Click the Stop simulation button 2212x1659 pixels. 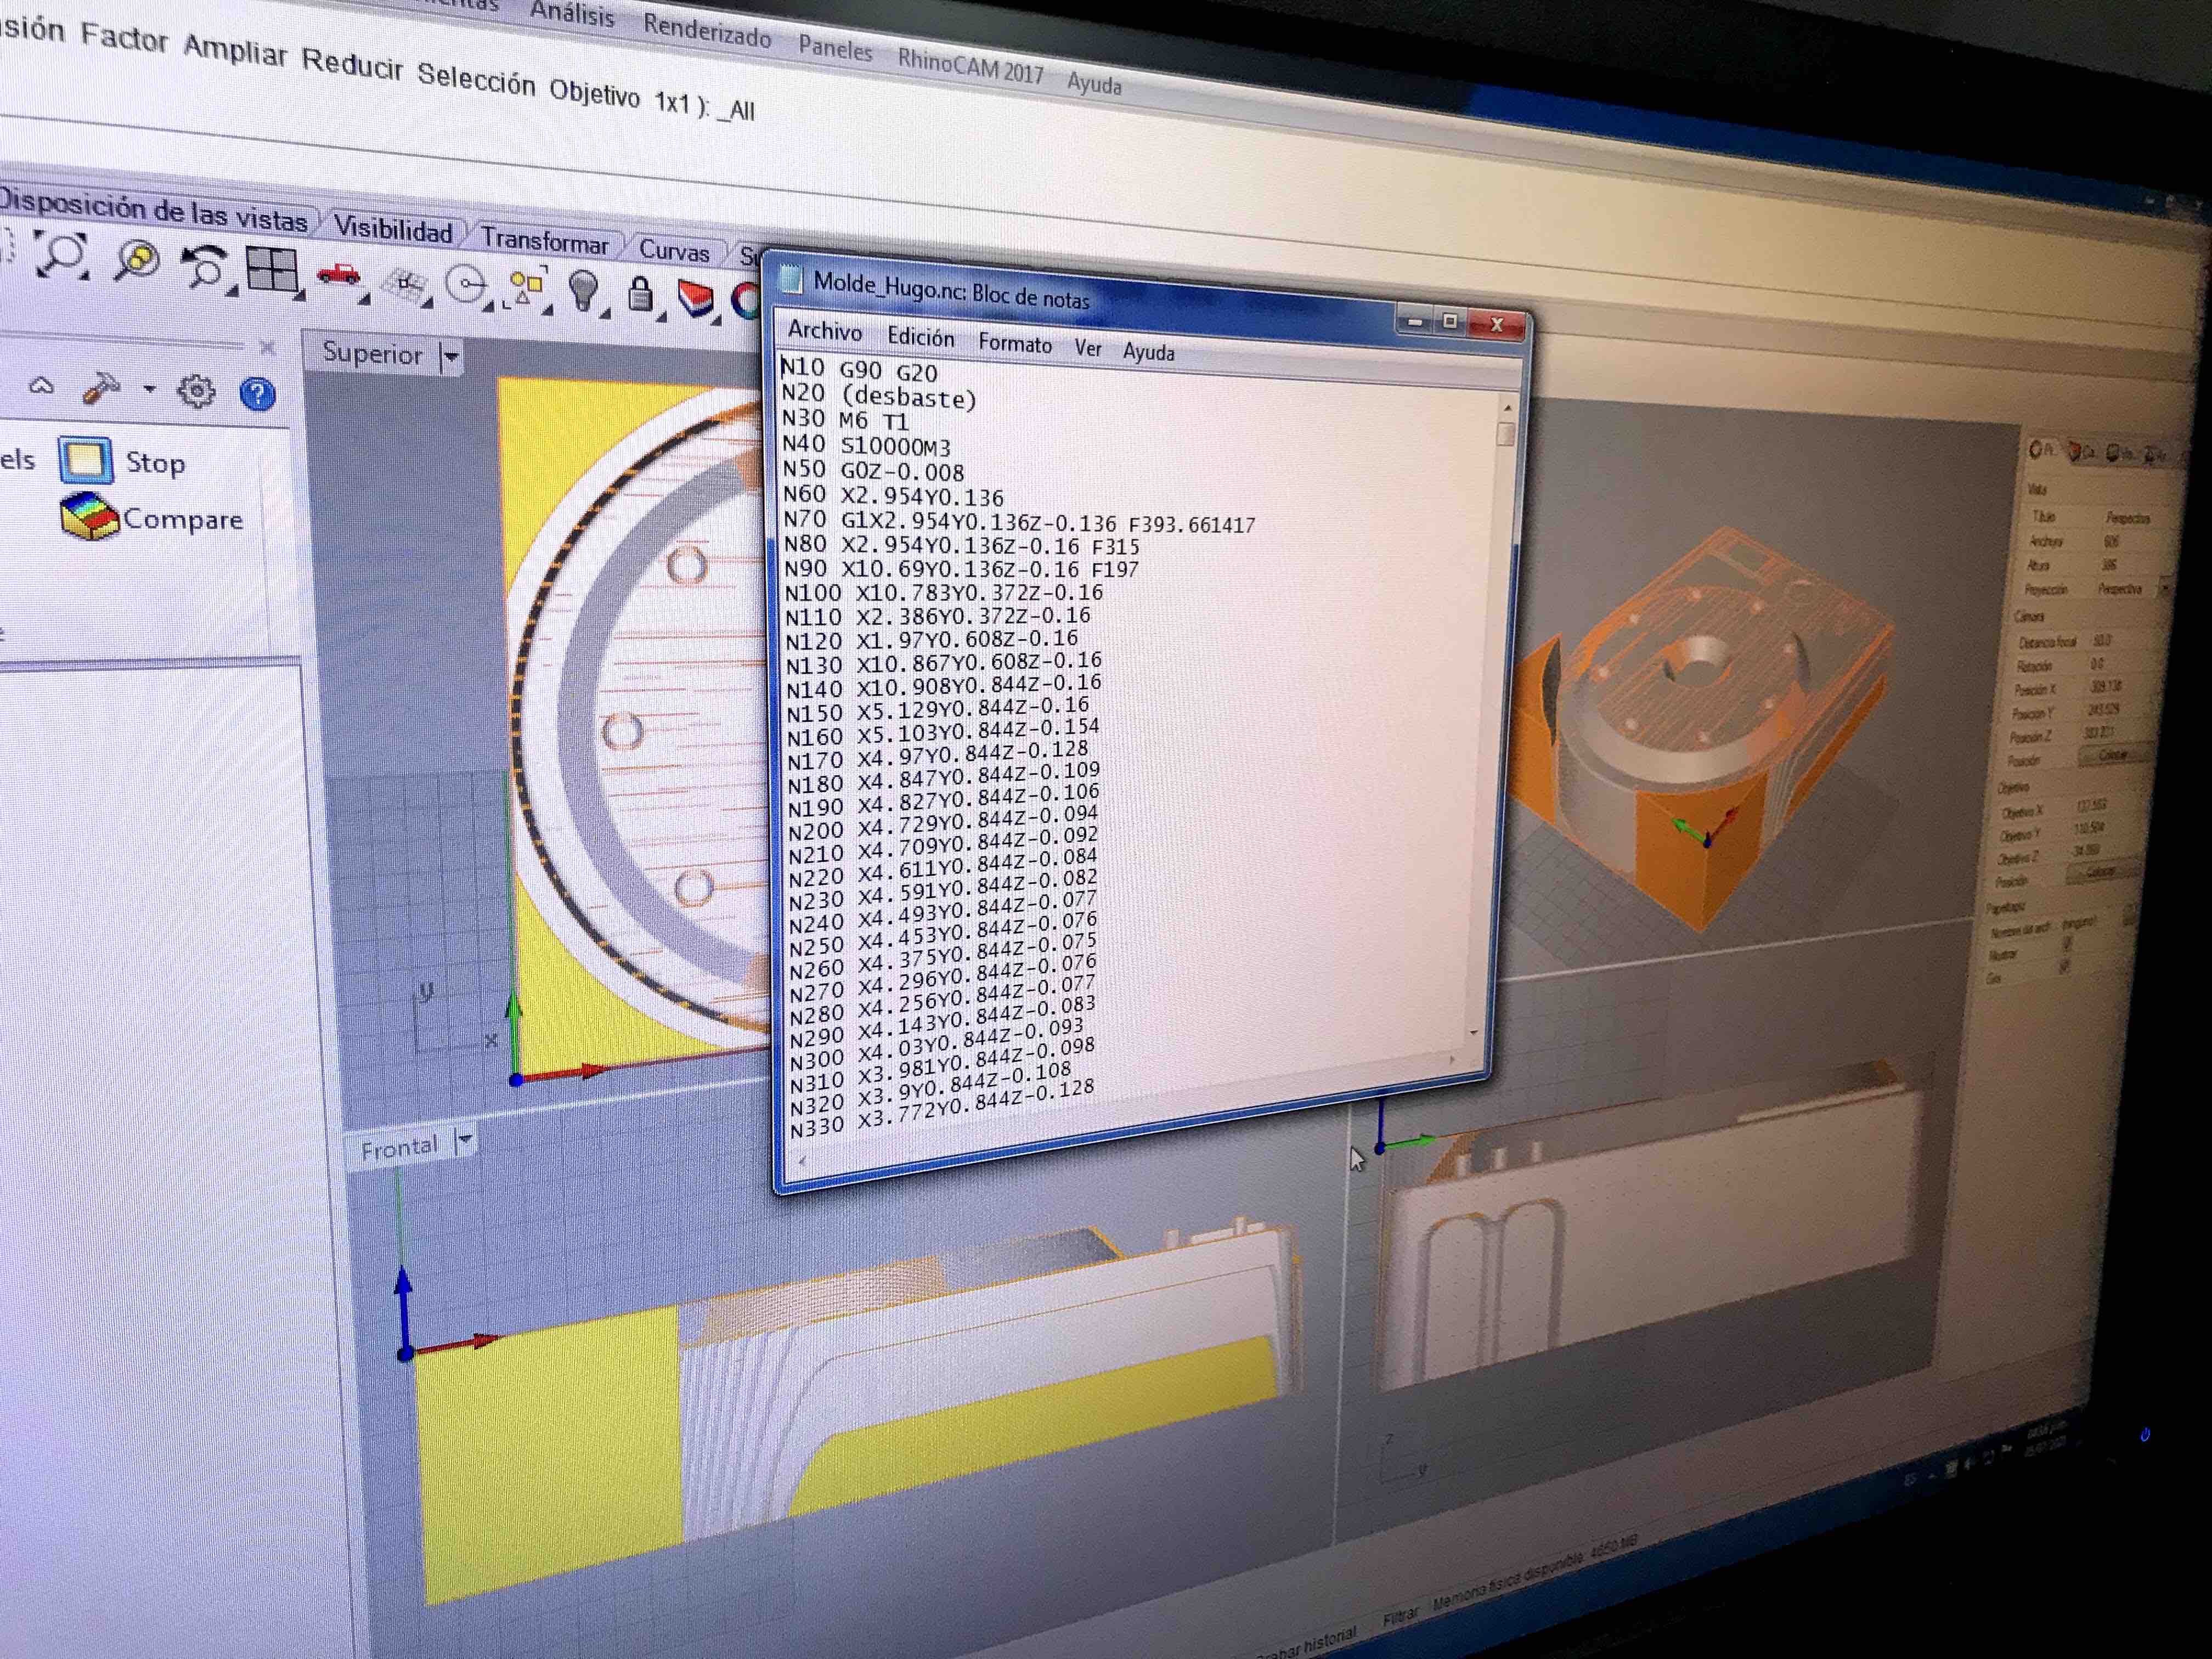tap(86, 461)
